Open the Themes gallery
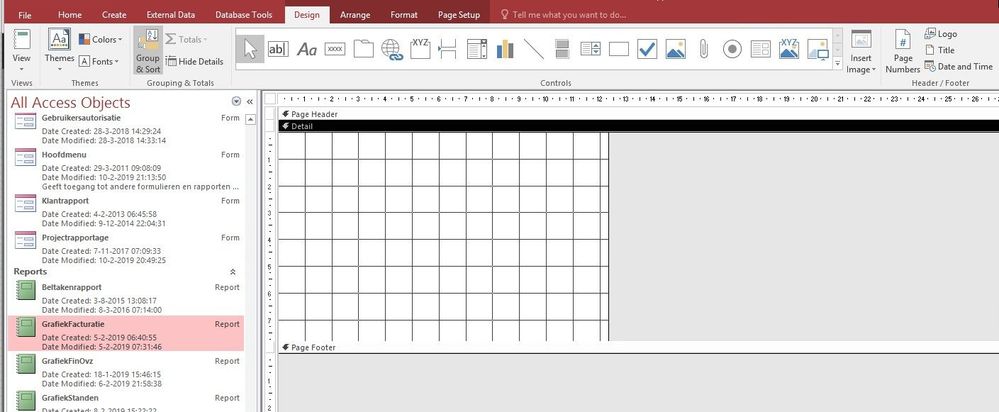The height and width of the screenshot is (412, 999). pos(59,51)
